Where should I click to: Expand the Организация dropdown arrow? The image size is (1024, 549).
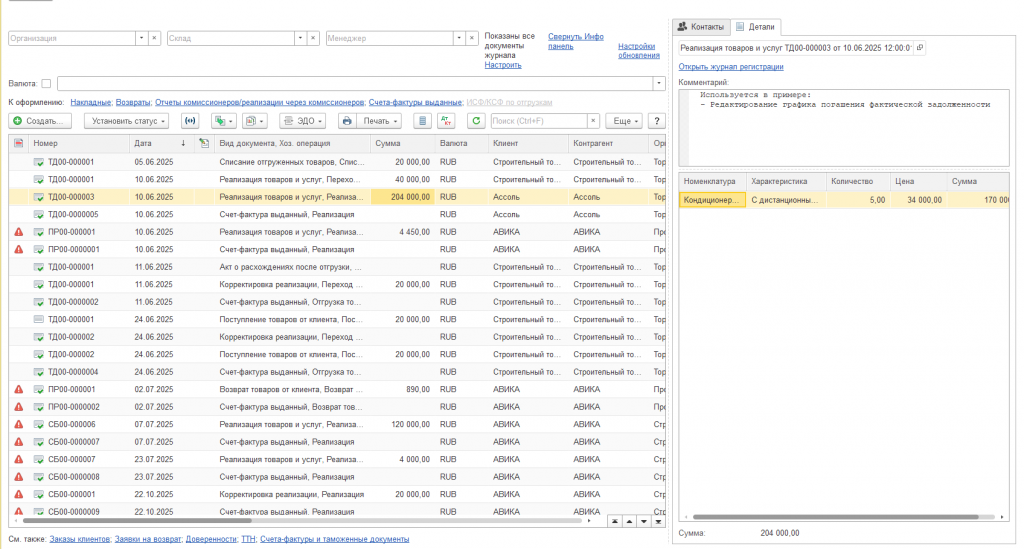[141, 39]
